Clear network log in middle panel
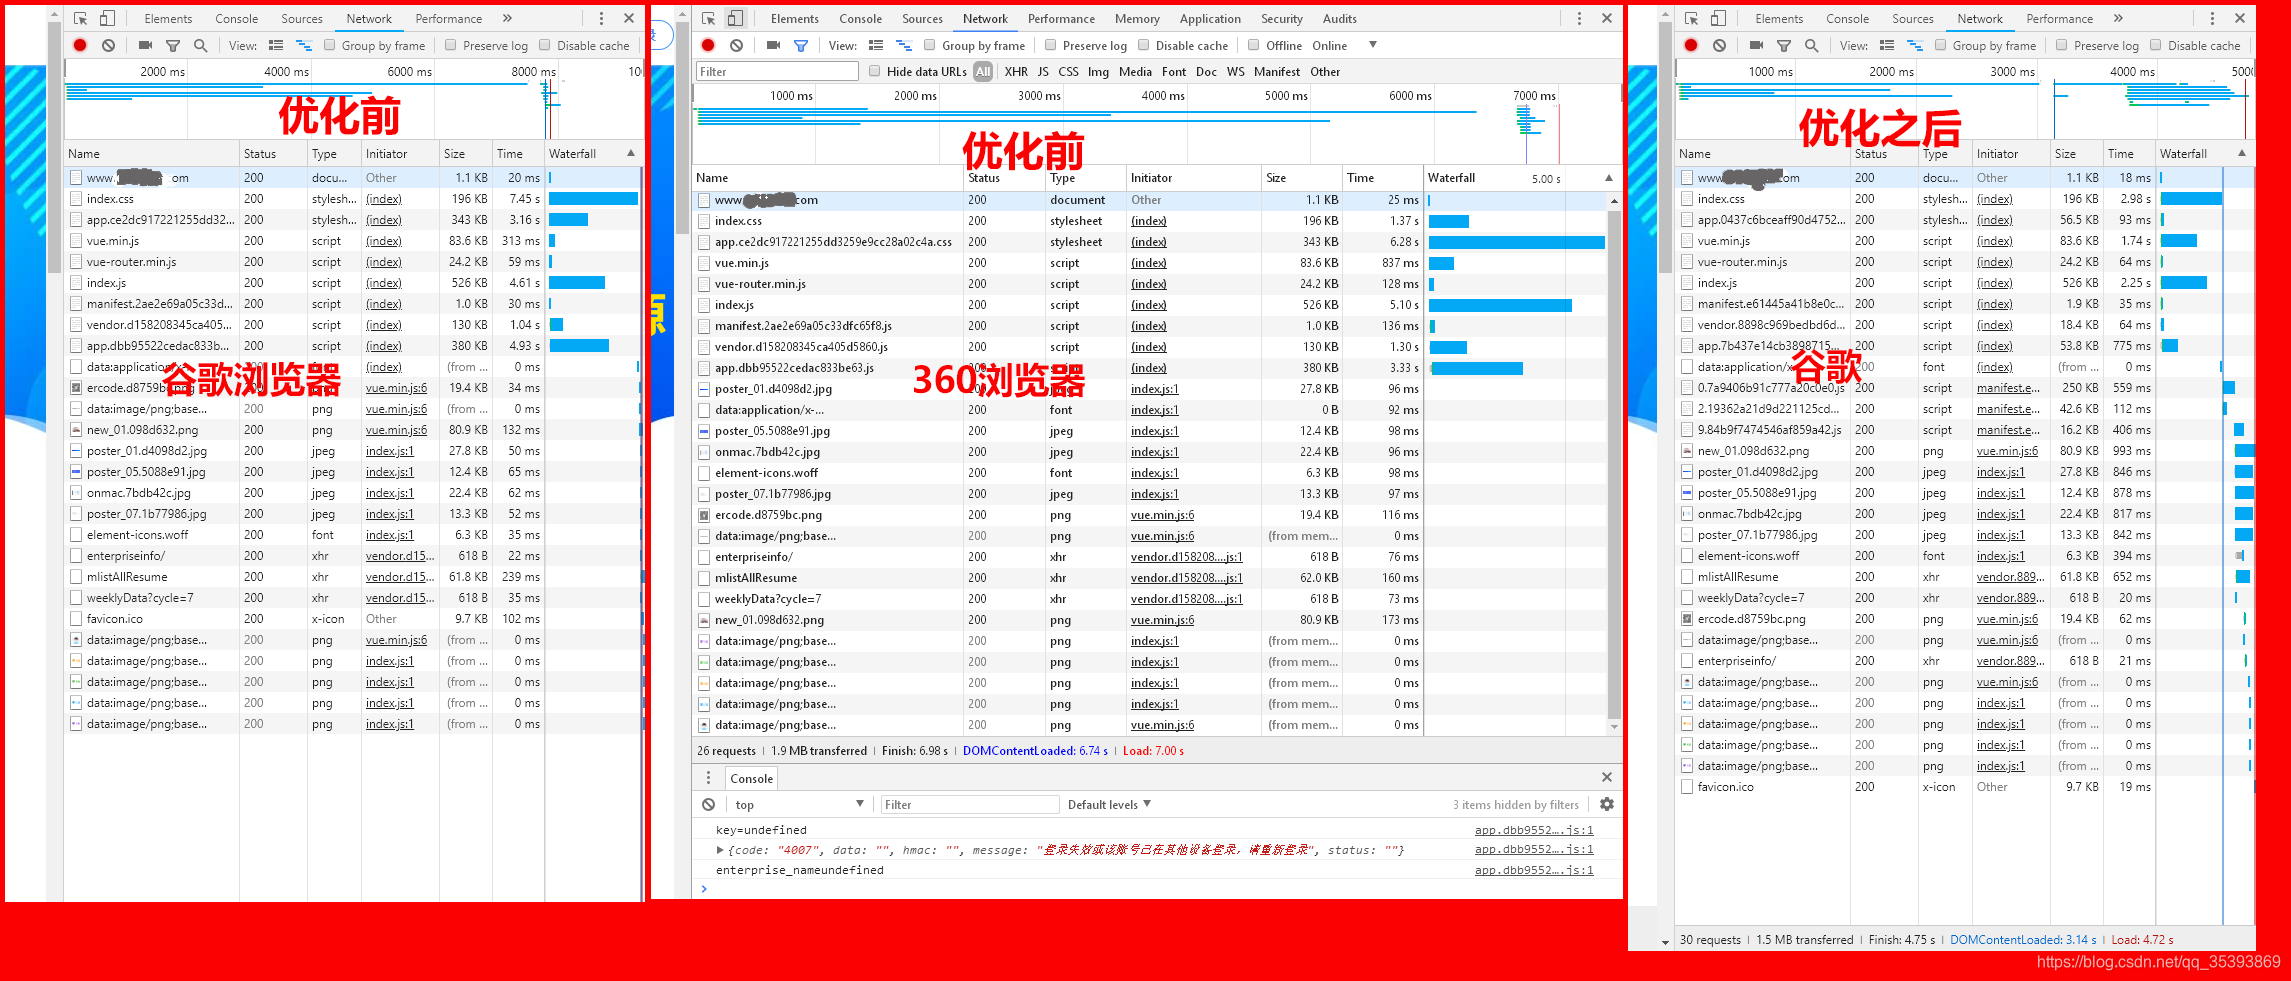Screen dimensions: 2291x981 pyautogui.click(x=736, y=45)
